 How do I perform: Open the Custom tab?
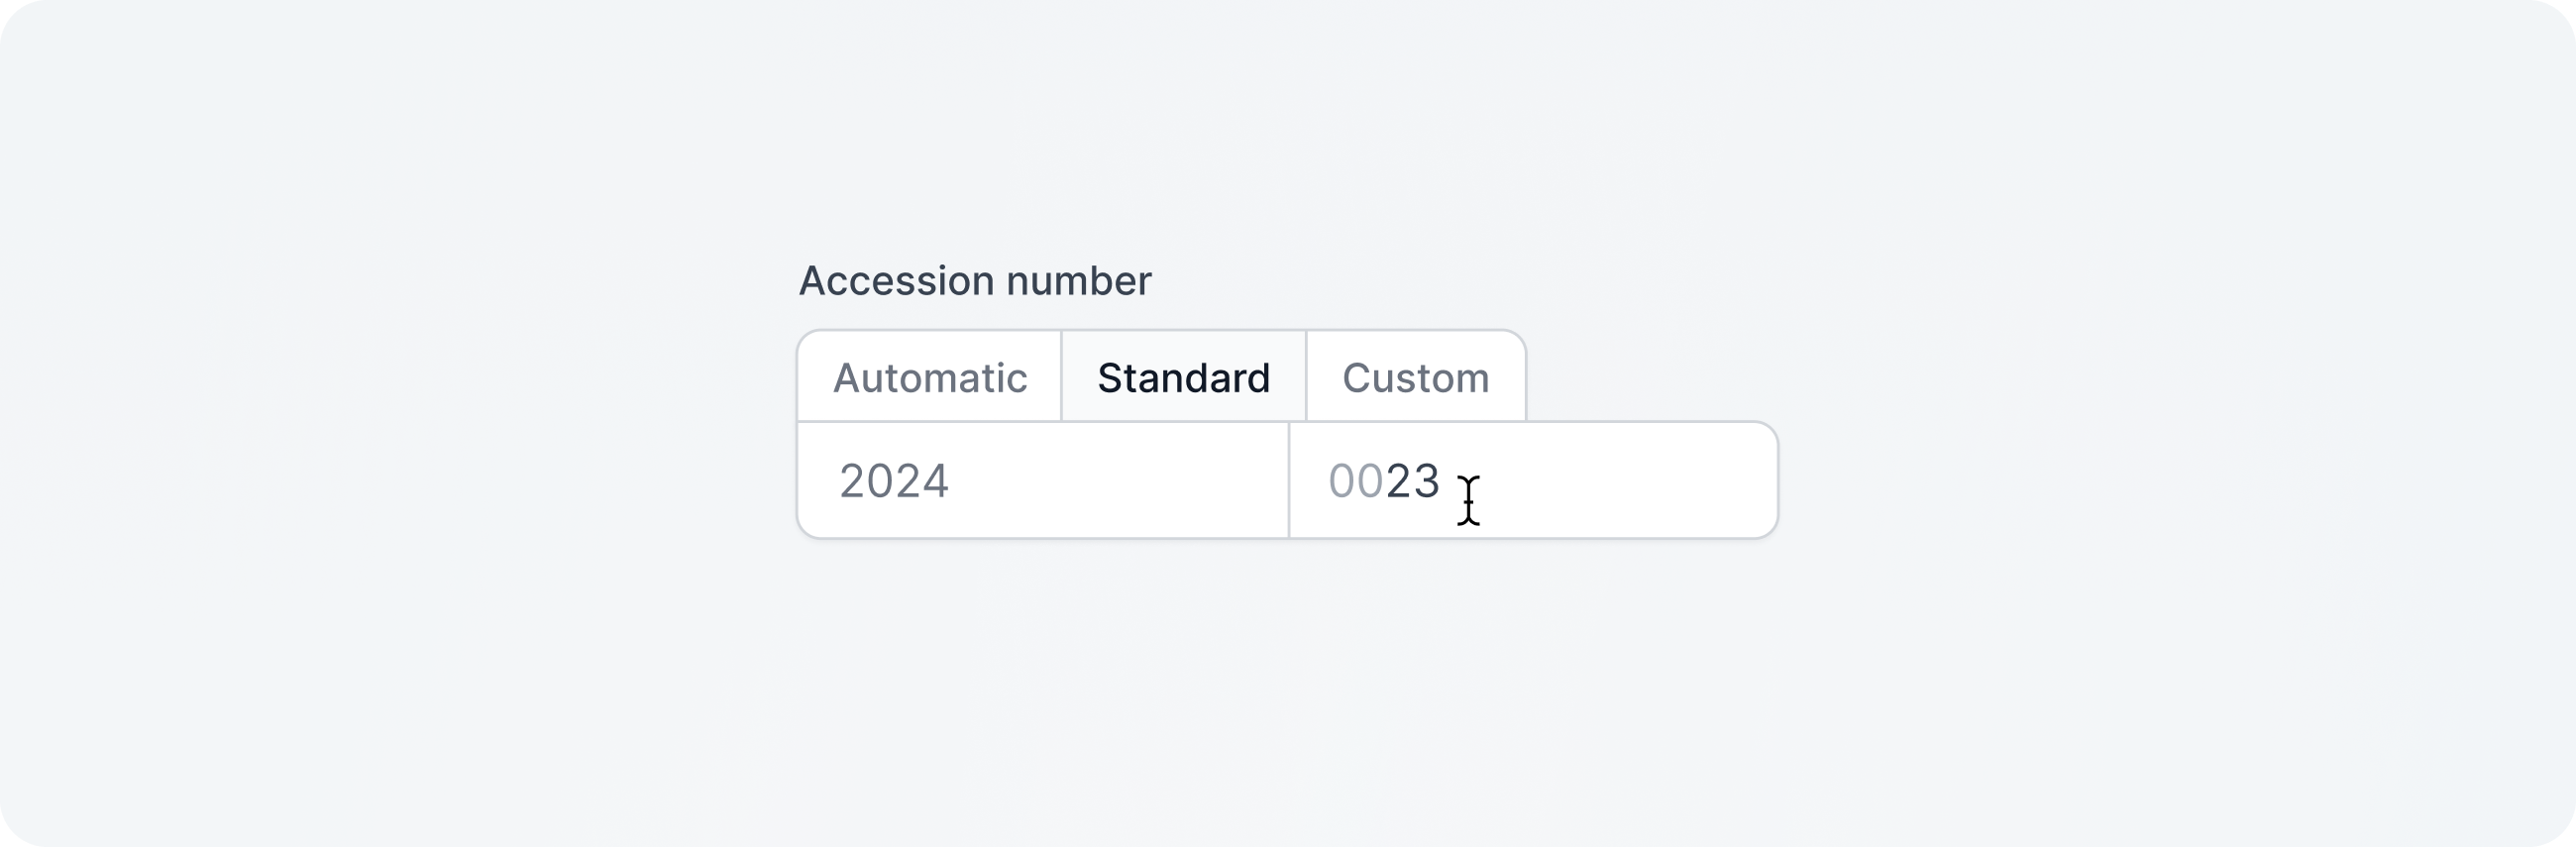tap(1415, 378)
